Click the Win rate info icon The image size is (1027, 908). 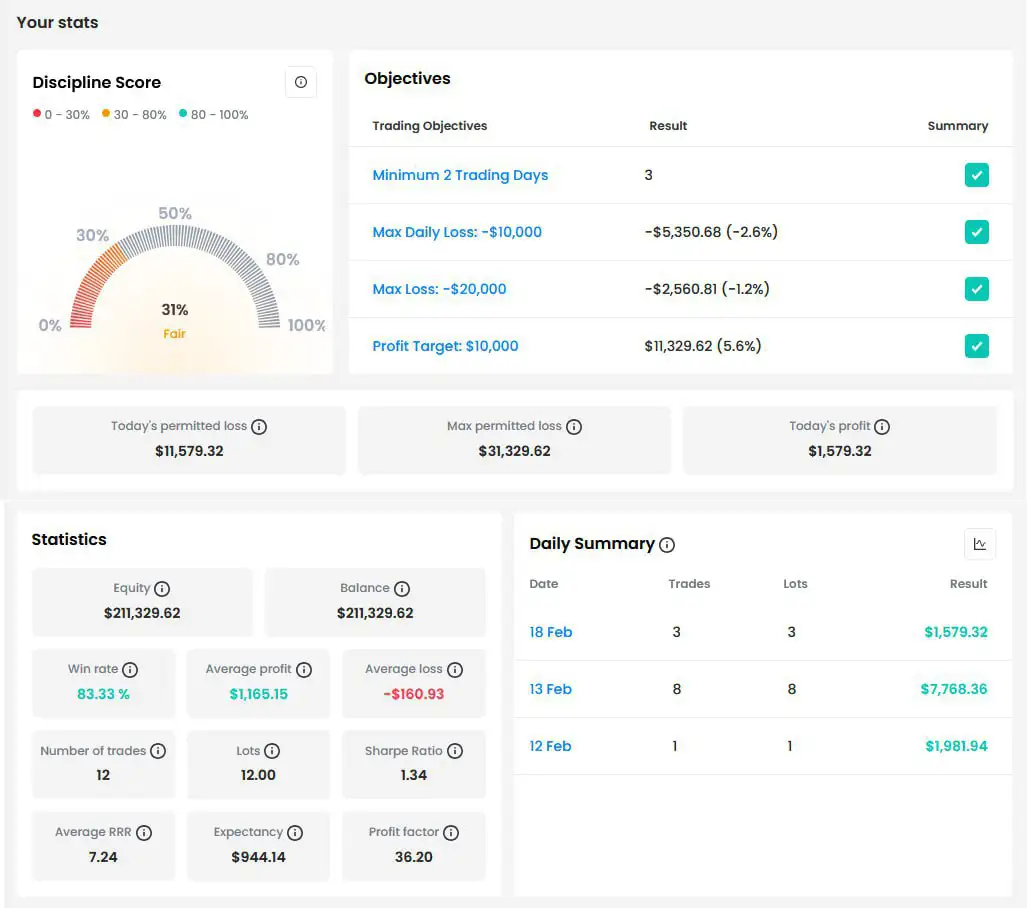(x=130, y=670)
